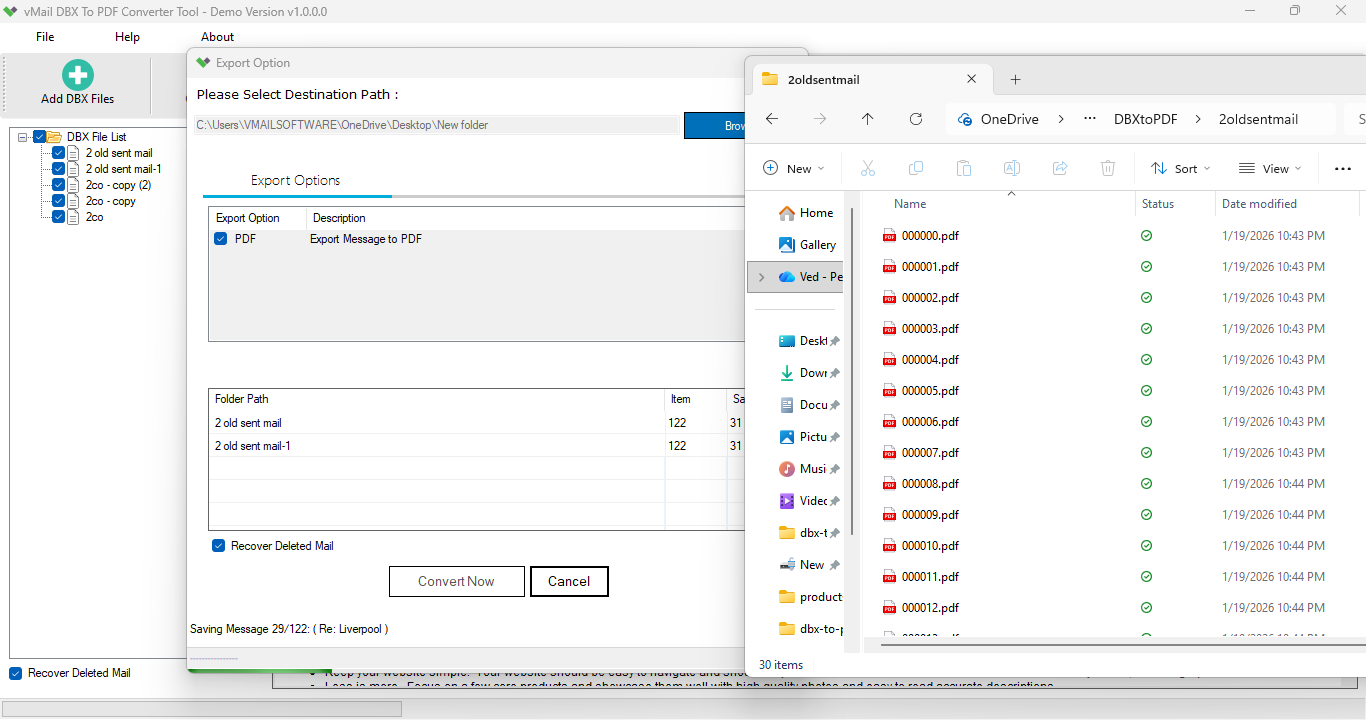This screenshot has height=720, width=1366.
Task: Click the Delete trash icon in File Explorer
Action: tap(1108, 168)
